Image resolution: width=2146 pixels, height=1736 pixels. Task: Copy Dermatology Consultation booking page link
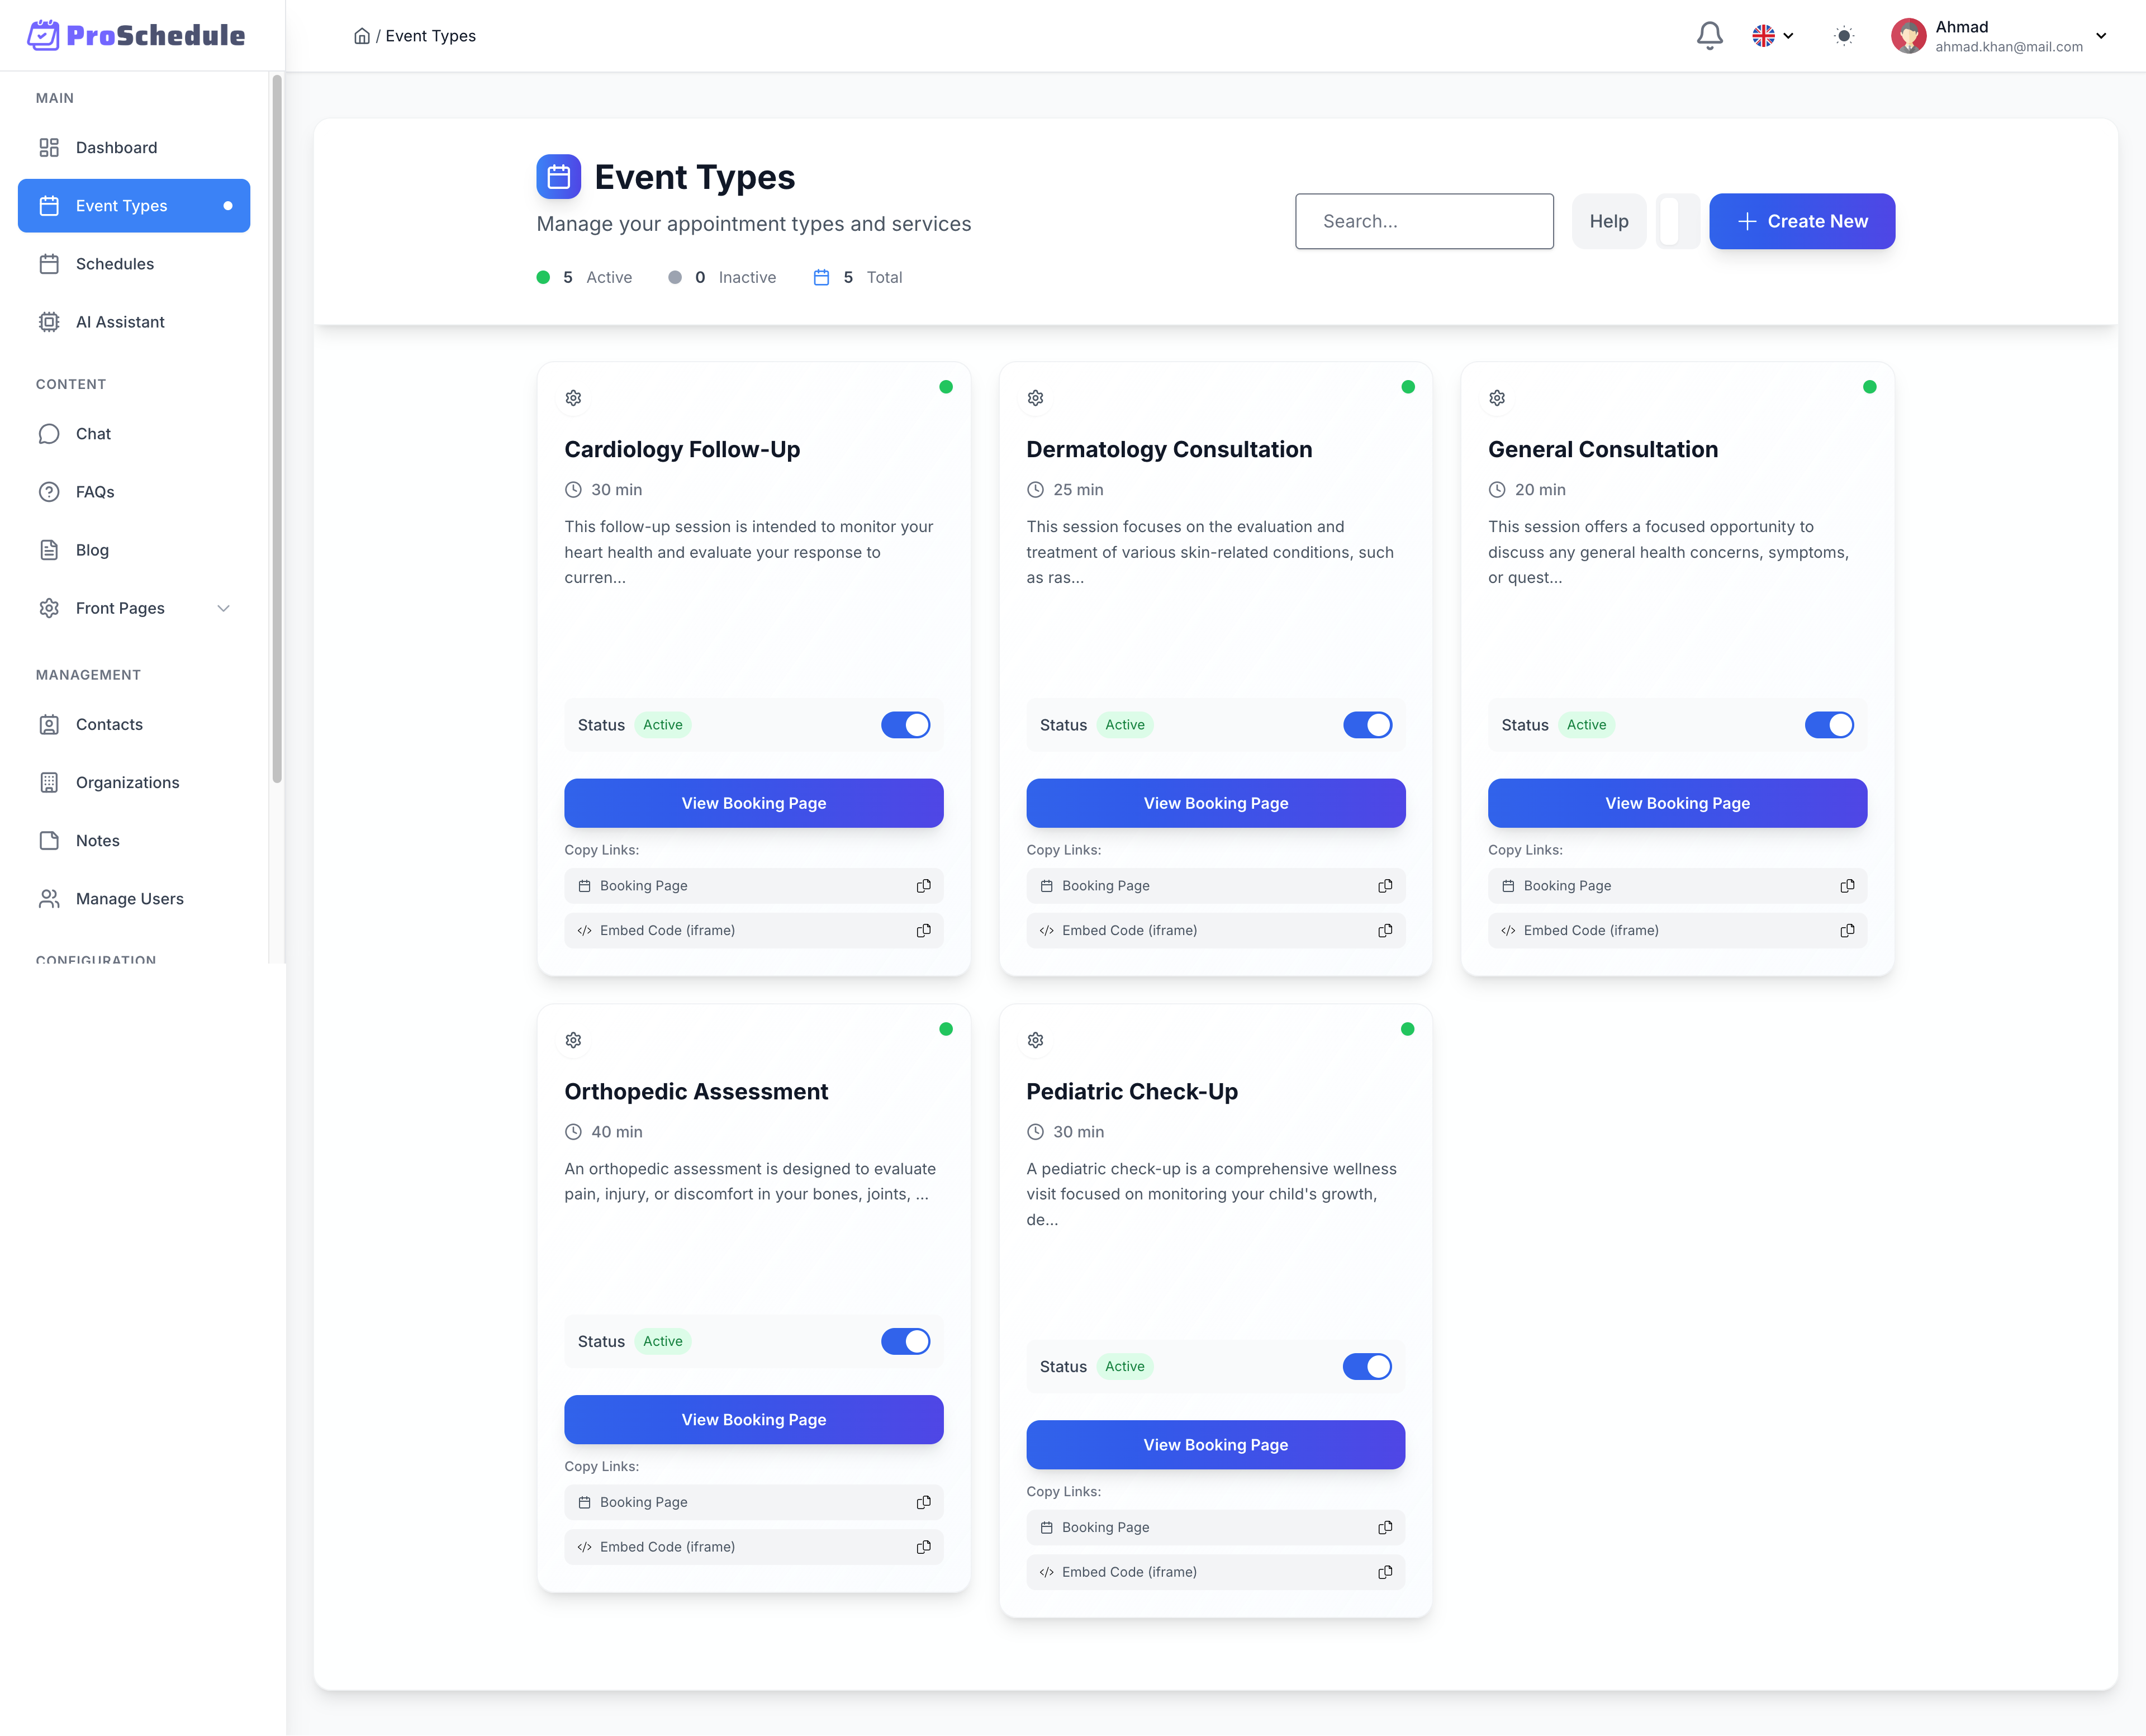click(x=1384, y=886)
